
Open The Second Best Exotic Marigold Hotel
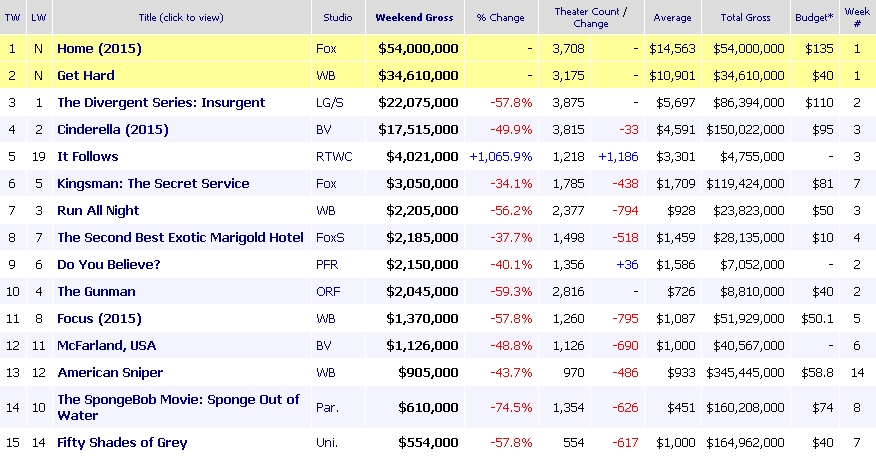(180, 238)
